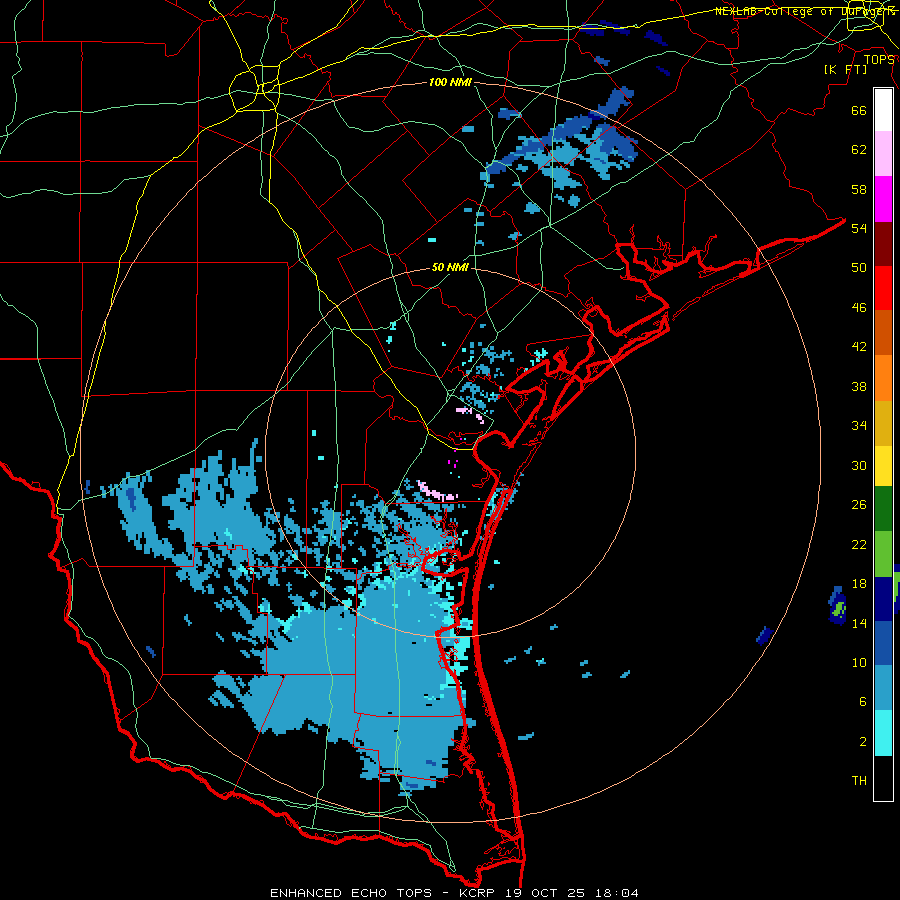This screenshot has width=900, height=900.
Task: Click legend value "42"
Action: [x=859, y=347]
